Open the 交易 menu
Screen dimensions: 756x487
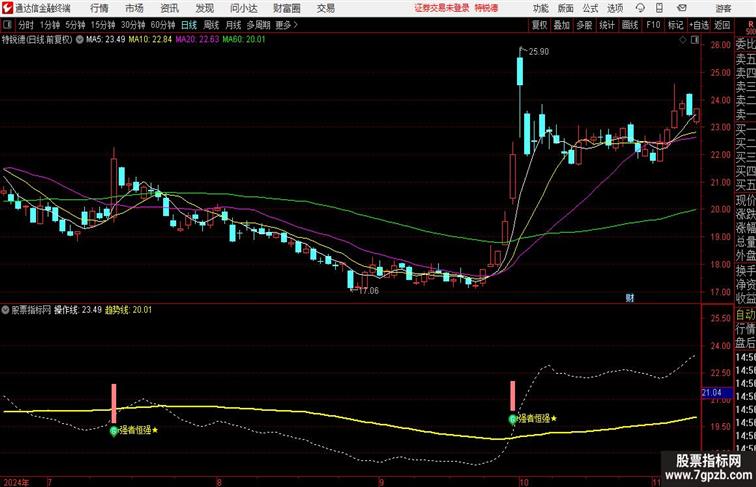coord(325,8)
